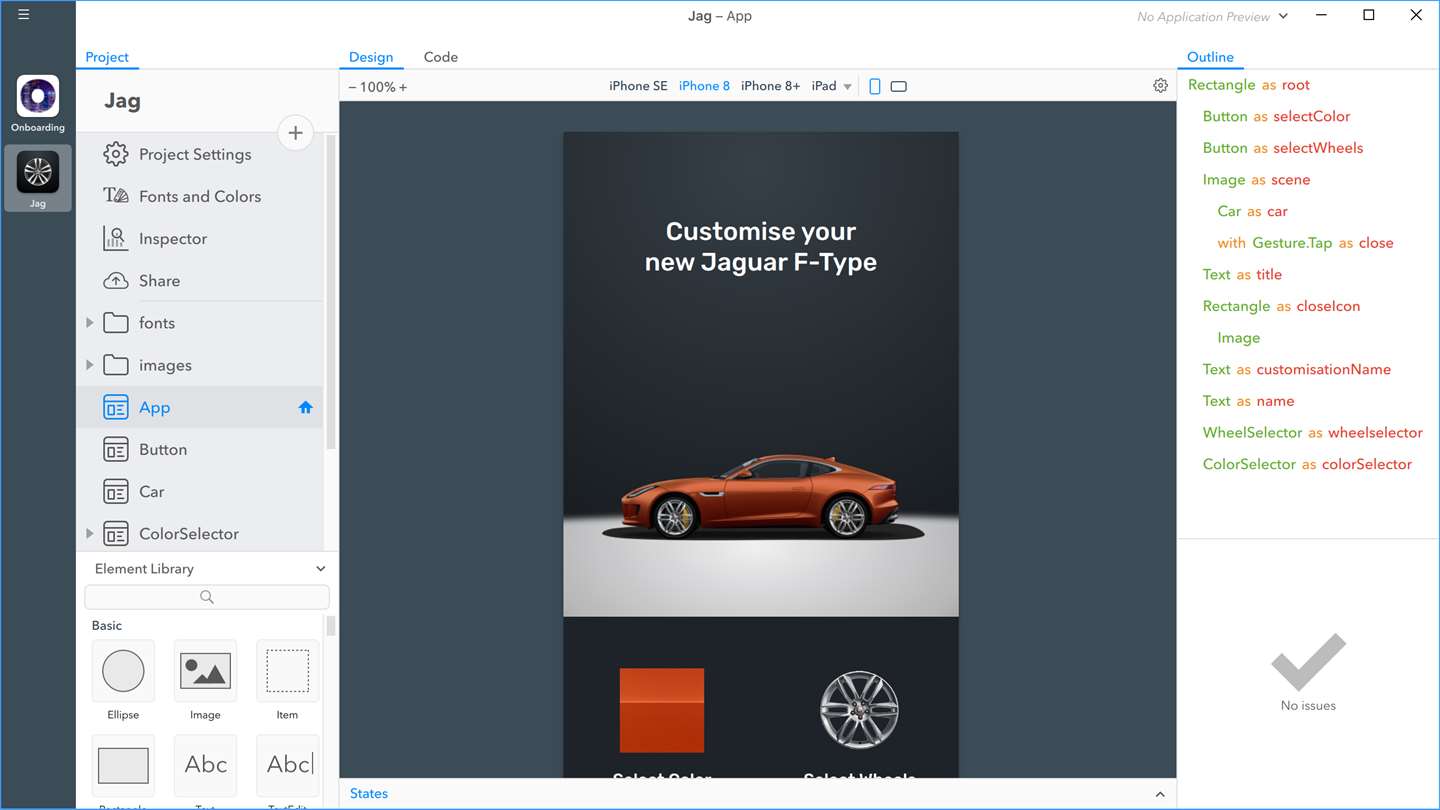Click the add new item plus button
Screen dimensions: 1440x810
point(295,133)
